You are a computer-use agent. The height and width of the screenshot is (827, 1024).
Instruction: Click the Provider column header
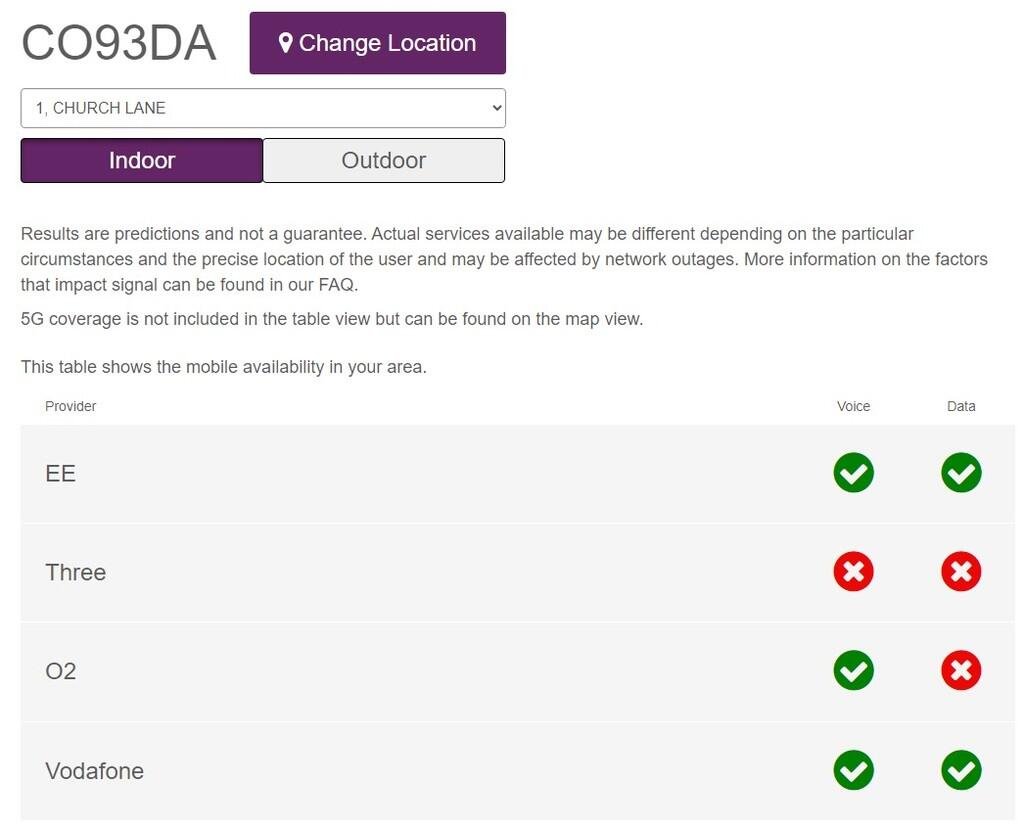71,406
